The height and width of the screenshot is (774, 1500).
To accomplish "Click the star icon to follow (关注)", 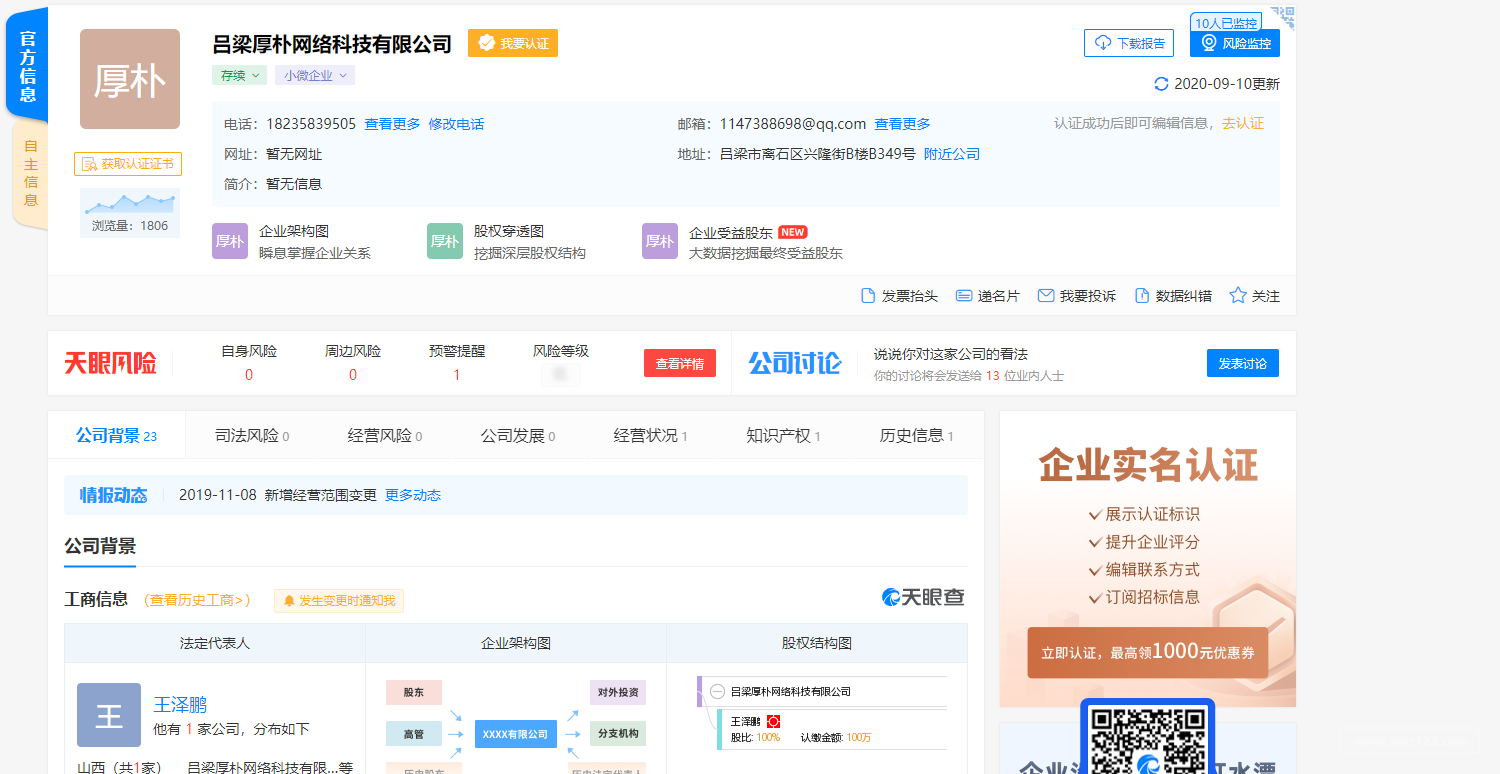I will 1238,296.
